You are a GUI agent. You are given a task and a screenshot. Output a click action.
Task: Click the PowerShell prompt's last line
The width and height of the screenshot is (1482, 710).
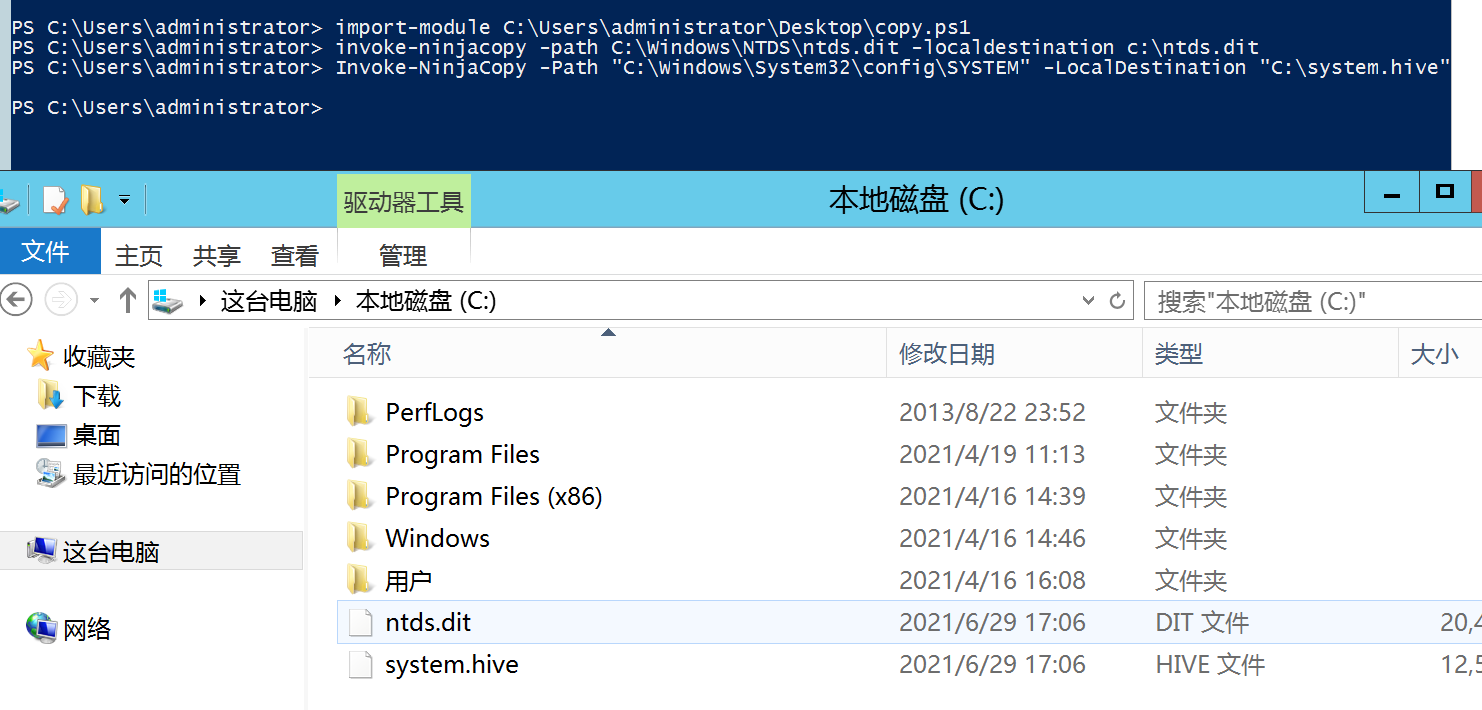(167, 107)
